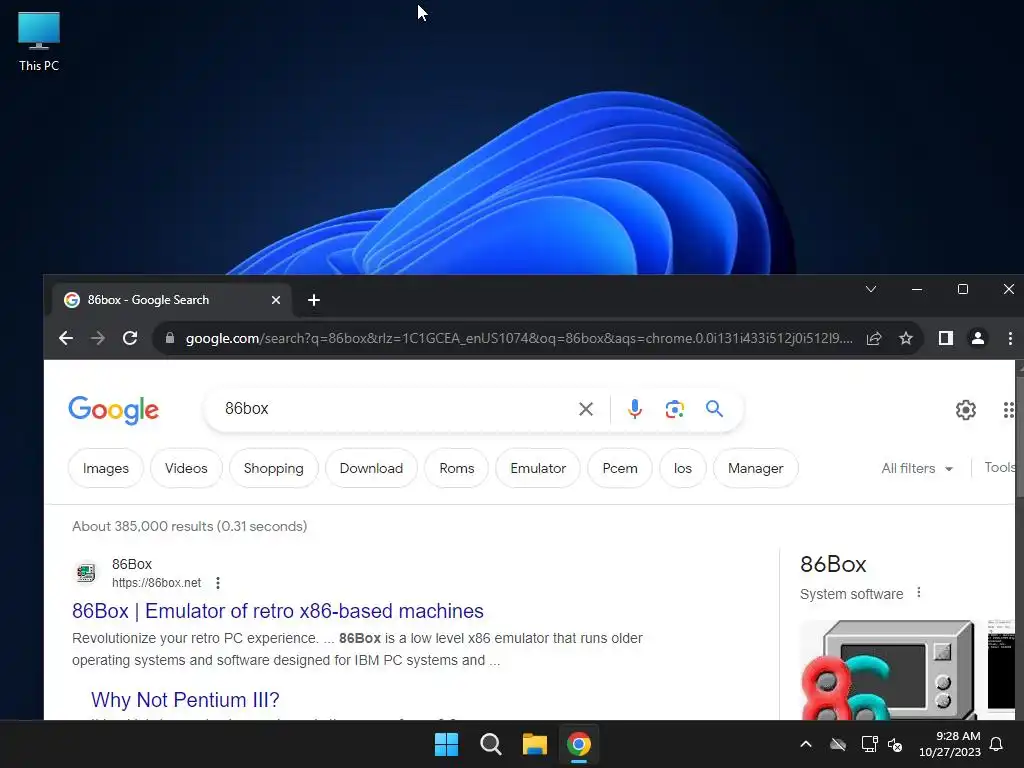Open notifications bell in taskbar
The height and width of the screenshot is (768, 1024).
pos(997,744)
